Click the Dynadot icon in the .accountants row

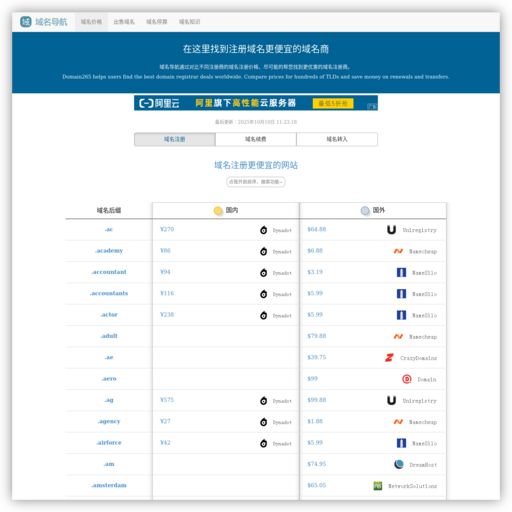click(x=263, y=294)
